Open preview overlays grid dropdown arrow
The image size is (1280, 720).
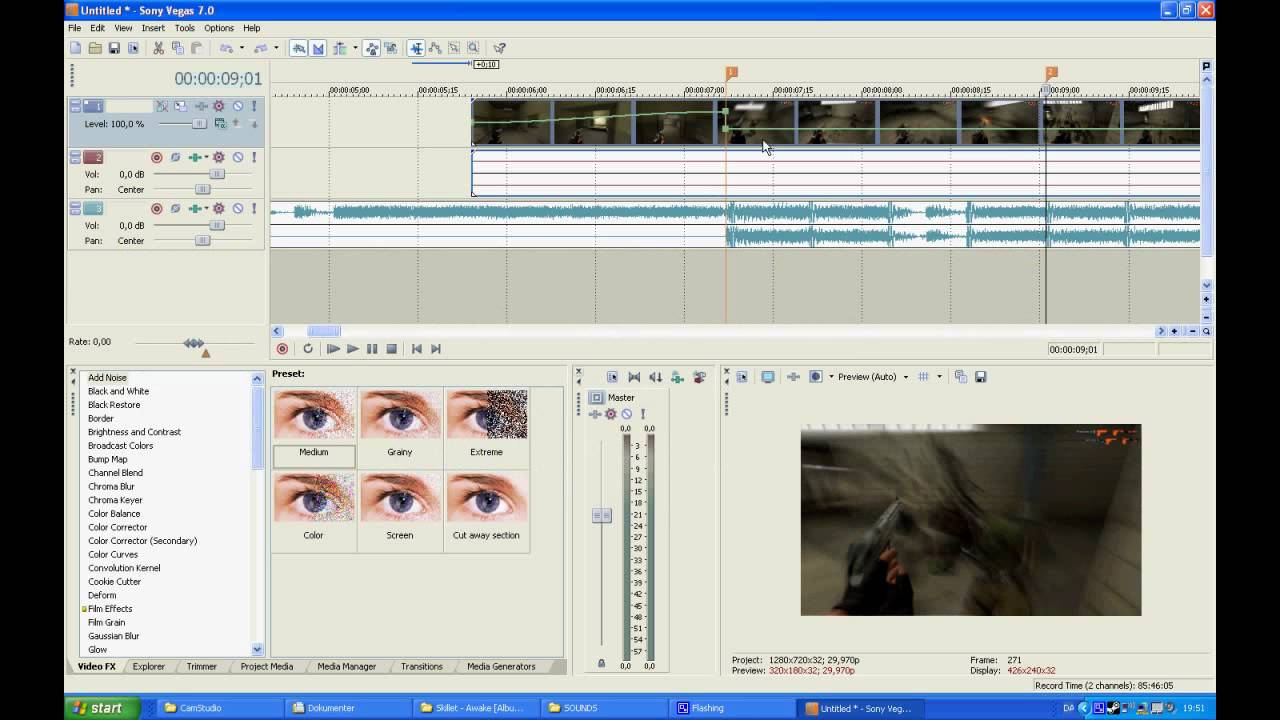(939, 377)
